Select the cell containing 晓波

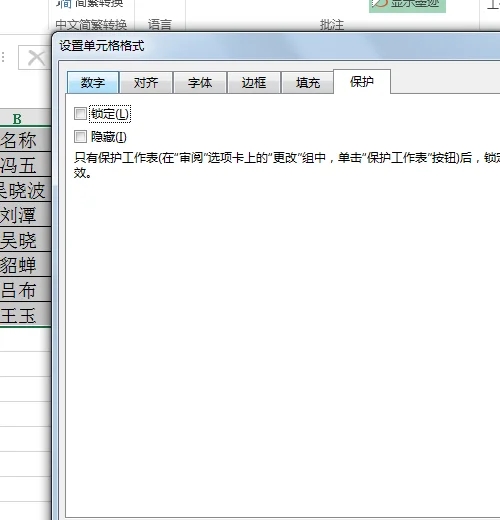(x=25, y=190)
